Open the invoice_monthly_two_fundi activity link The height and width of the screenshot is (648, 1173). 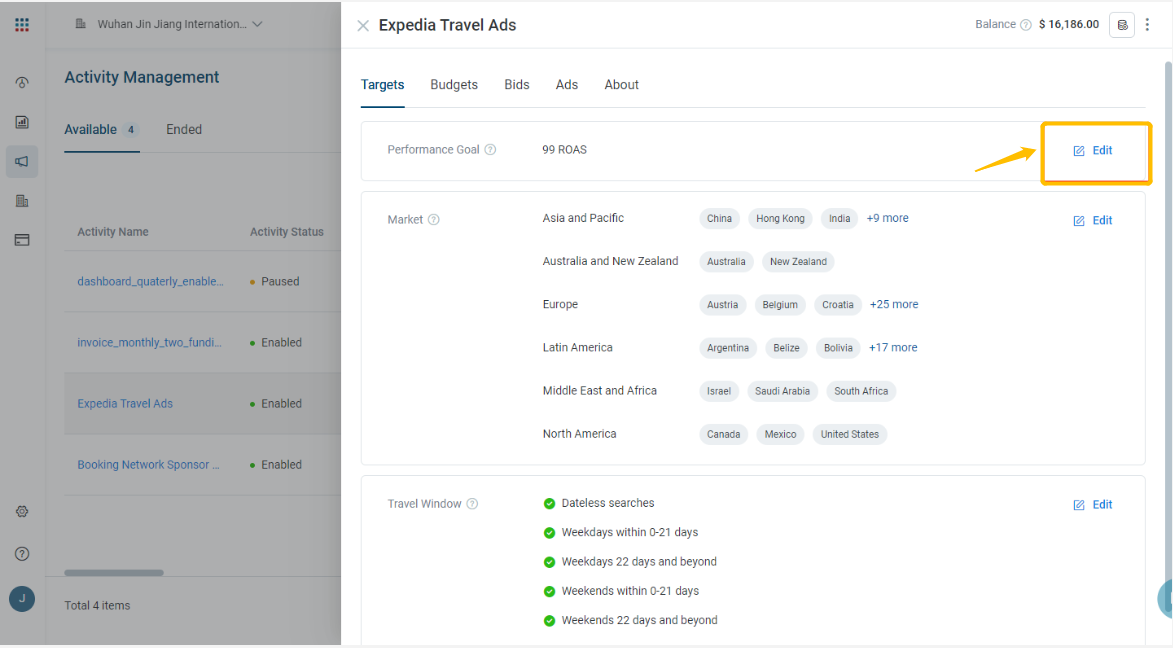pyautogui.click(x=150, y=342)
